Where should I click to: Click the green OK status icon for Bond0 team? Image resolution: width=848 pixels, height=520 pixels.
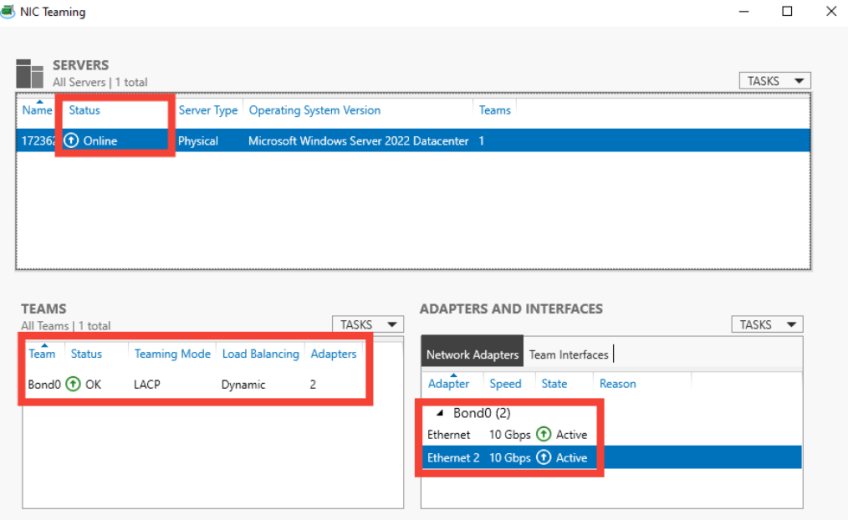(73, 384)
